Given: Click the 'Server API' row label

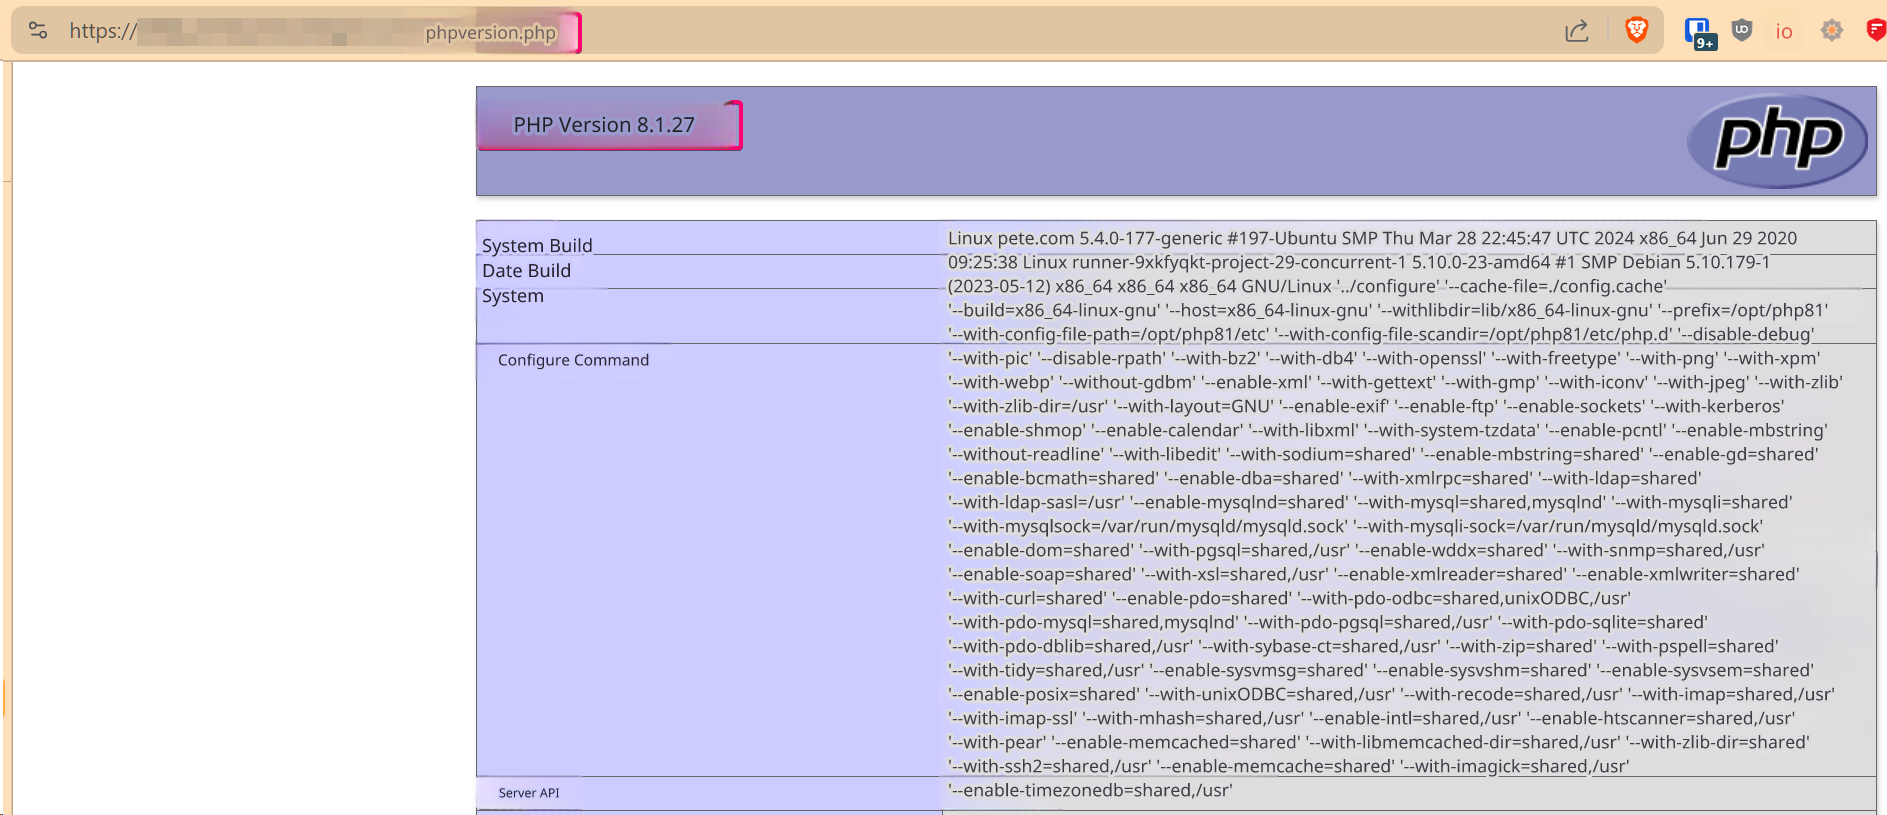Looking at the screenshot, I should 529,793.
